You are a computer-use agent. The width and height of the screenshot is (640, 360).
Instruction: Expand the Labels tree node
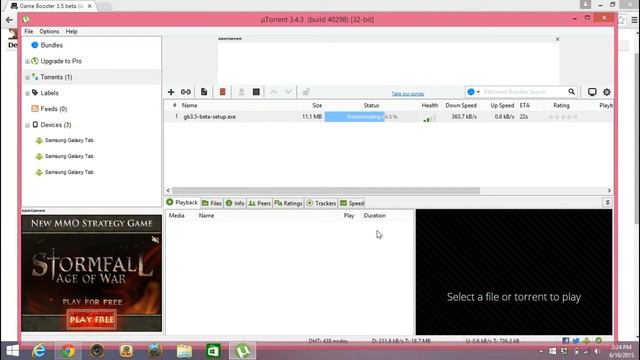27,93
